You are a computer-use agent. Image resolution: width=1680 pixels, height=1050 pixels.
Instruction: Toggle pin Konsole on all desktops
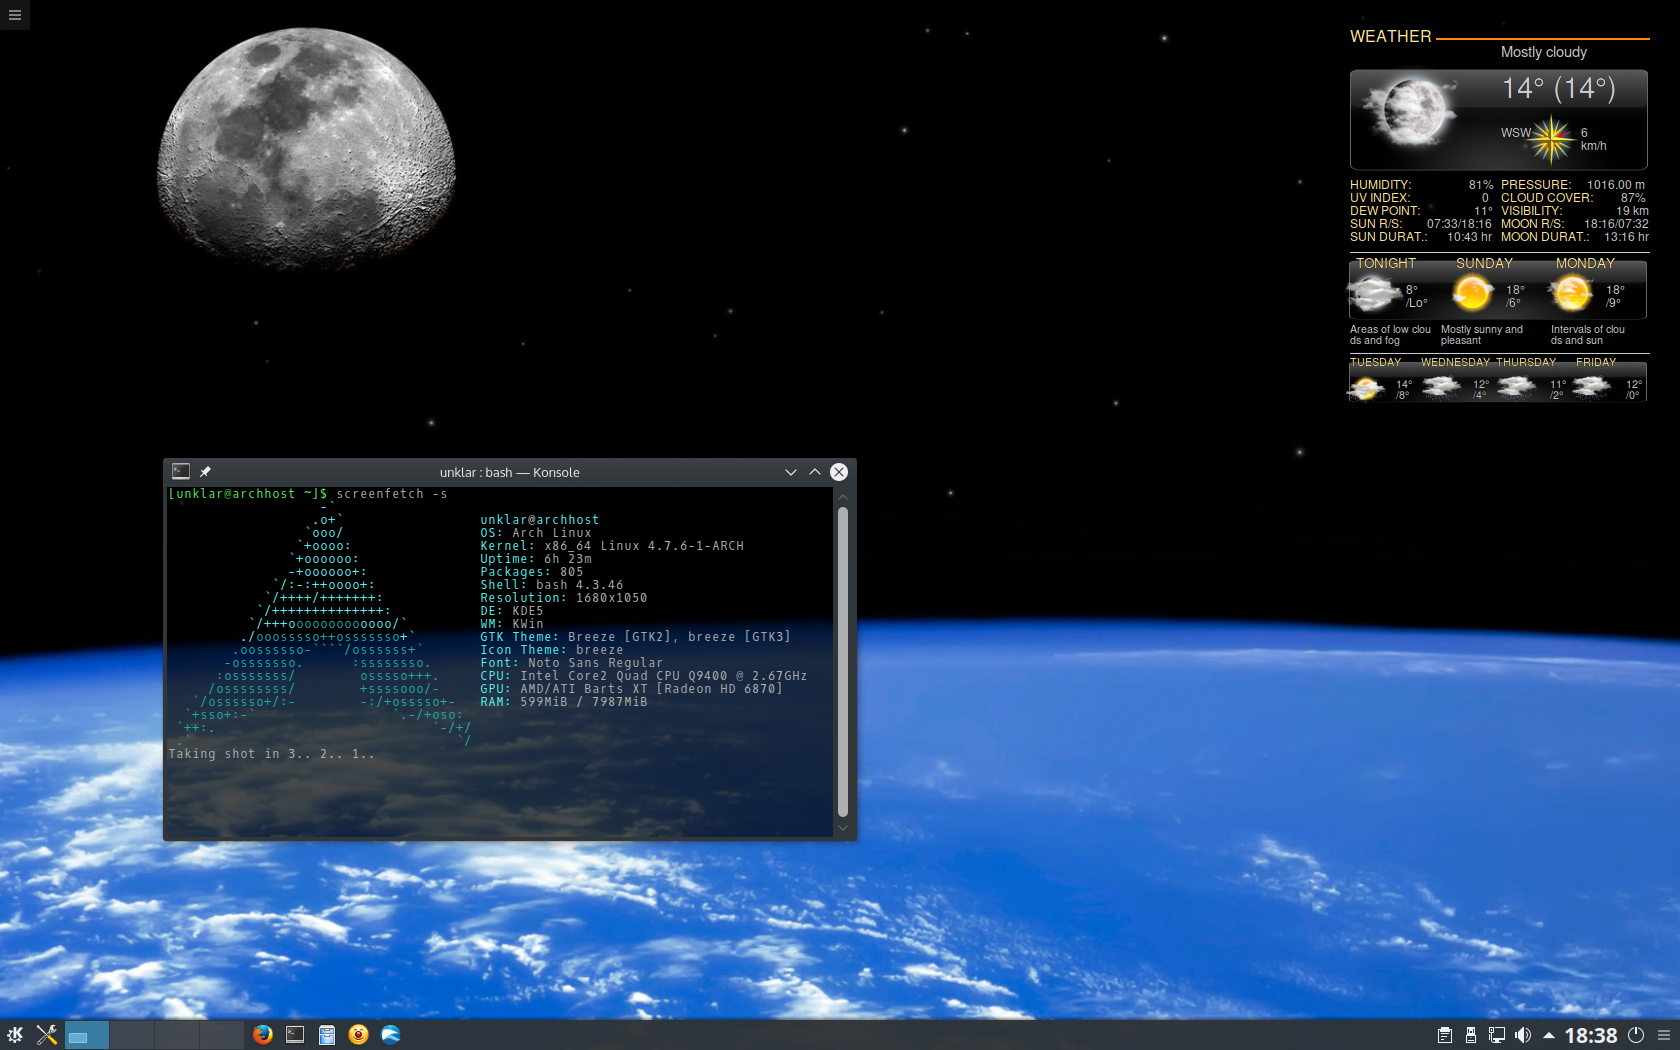(x=205, y=472)
